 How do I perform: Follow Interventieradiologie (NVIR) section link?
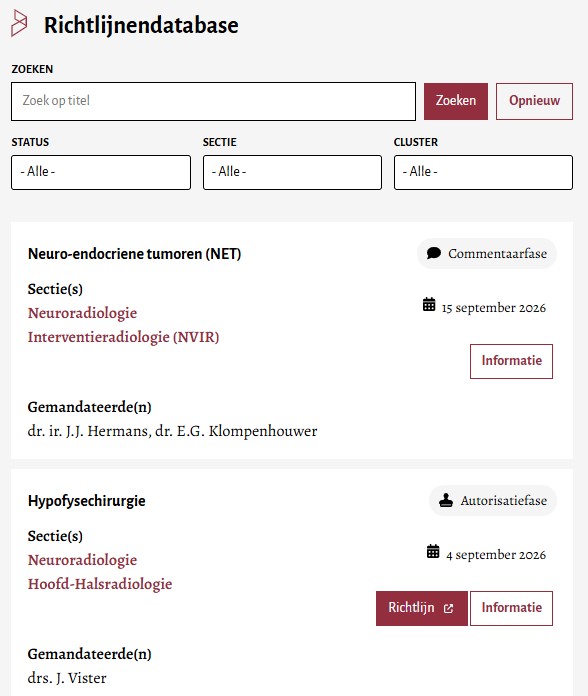[x=123, y=337]
